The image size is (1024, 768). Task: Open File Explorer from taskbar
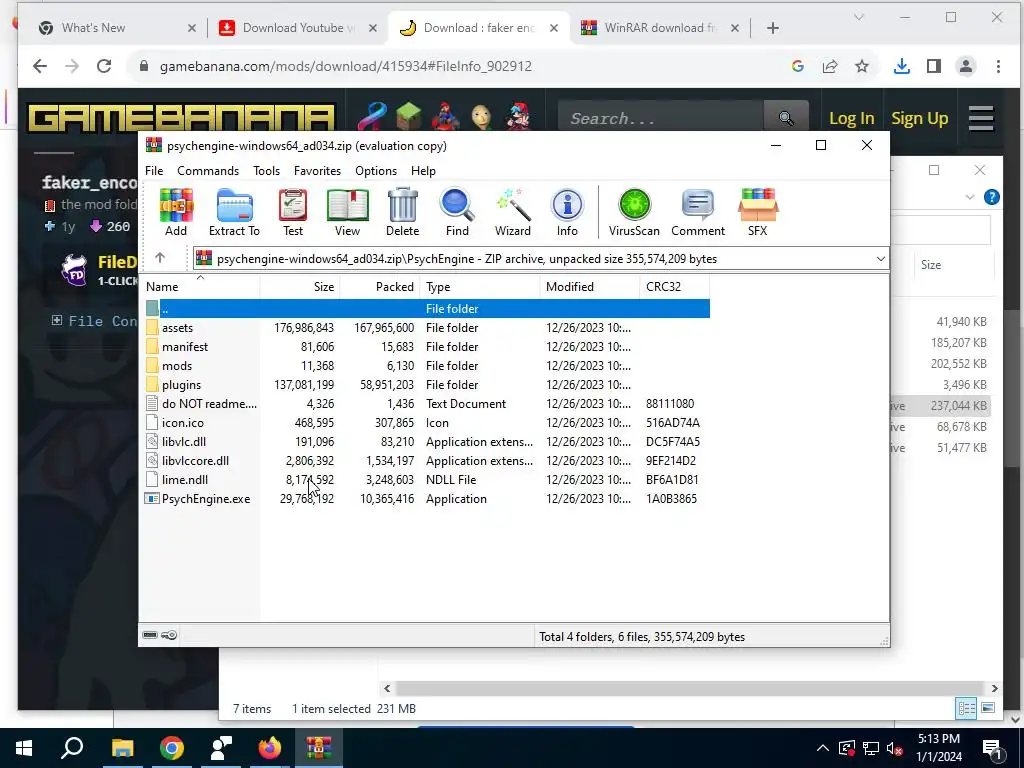(x=122, y=748)
